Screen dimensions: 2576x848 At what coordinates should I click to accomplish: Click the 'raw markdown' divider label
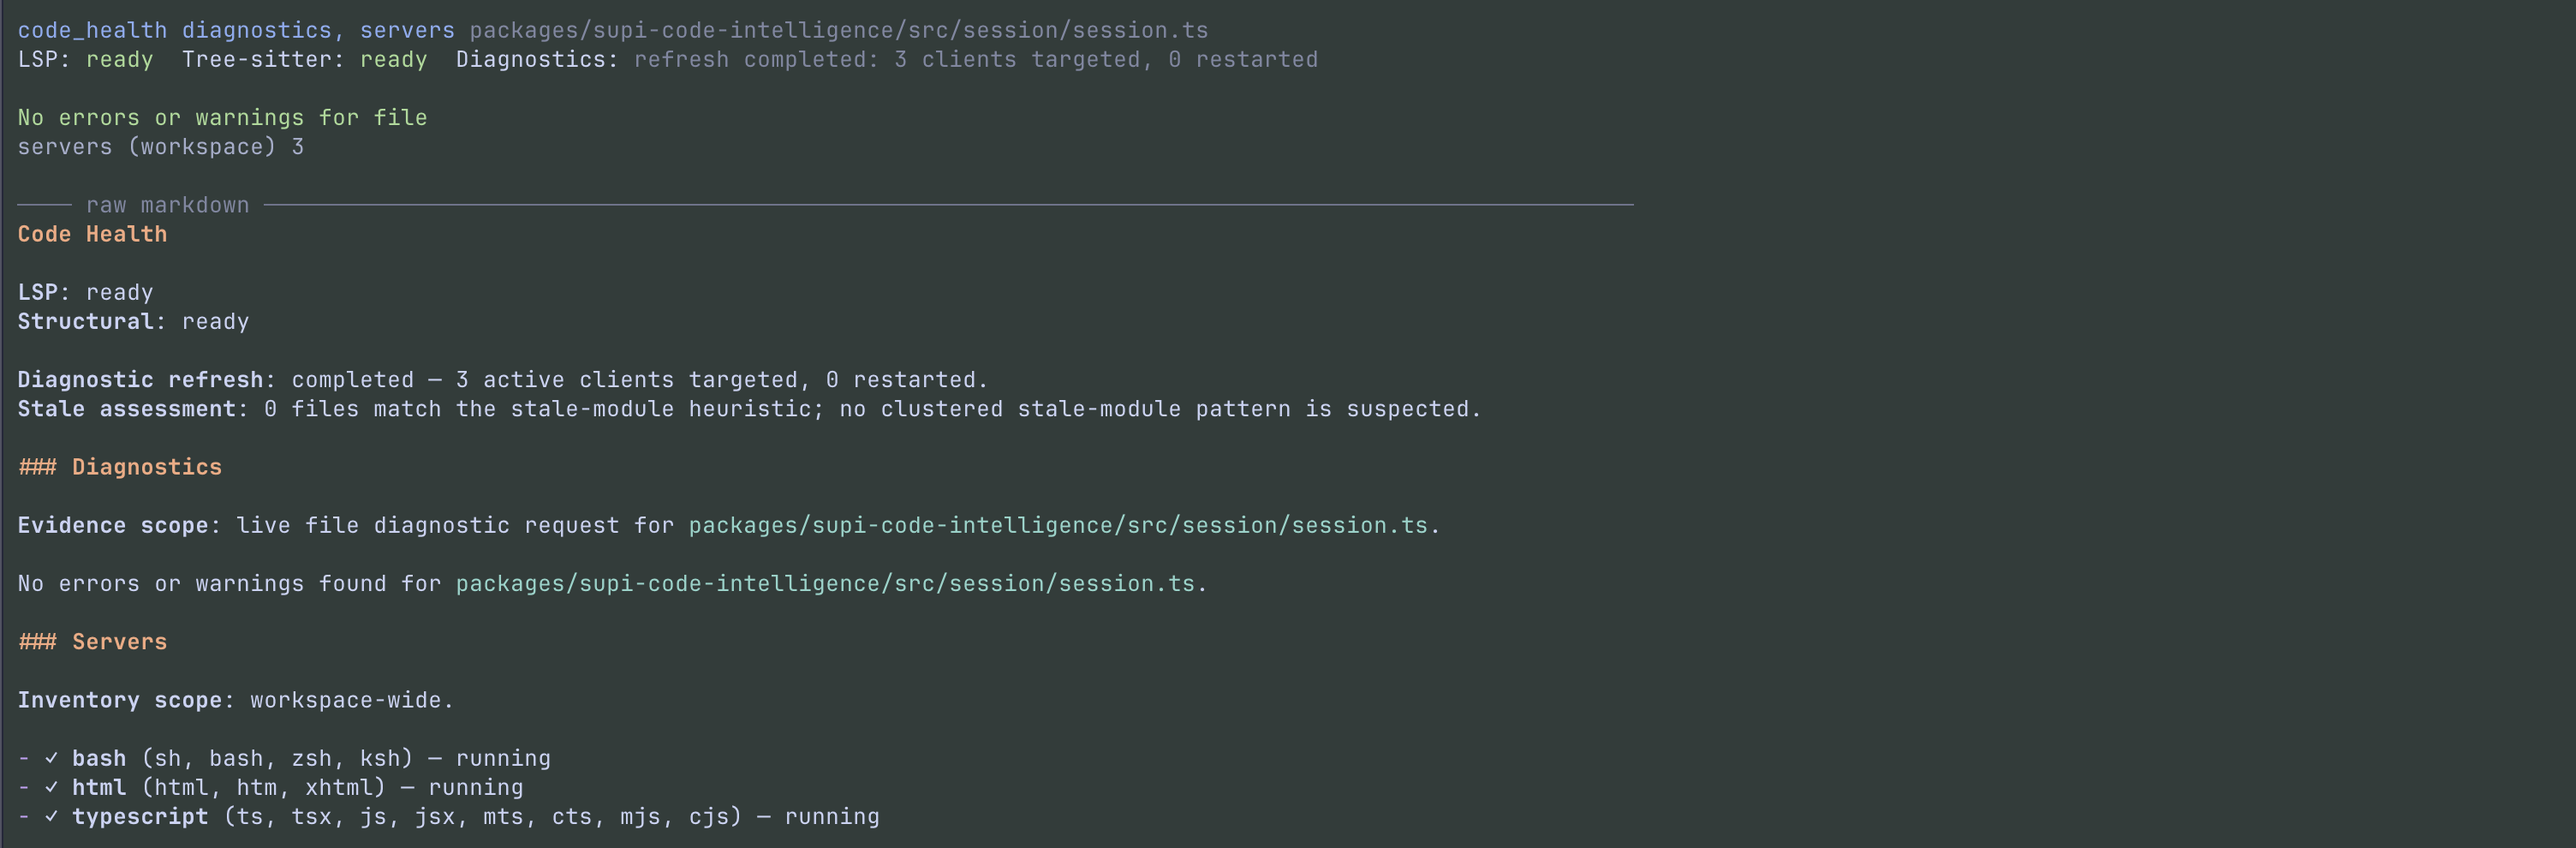click(x=168, y=205)
